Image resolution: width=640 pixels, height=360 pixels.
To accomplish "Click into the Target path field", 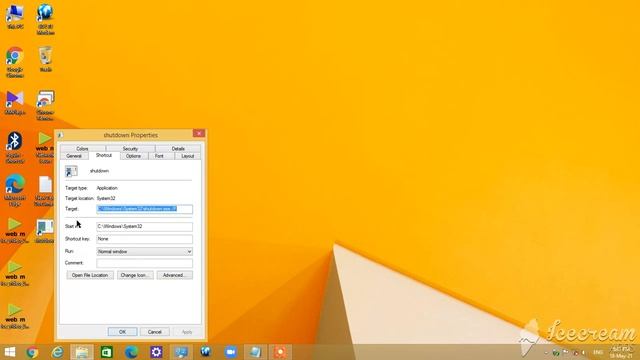I will 144,209.
